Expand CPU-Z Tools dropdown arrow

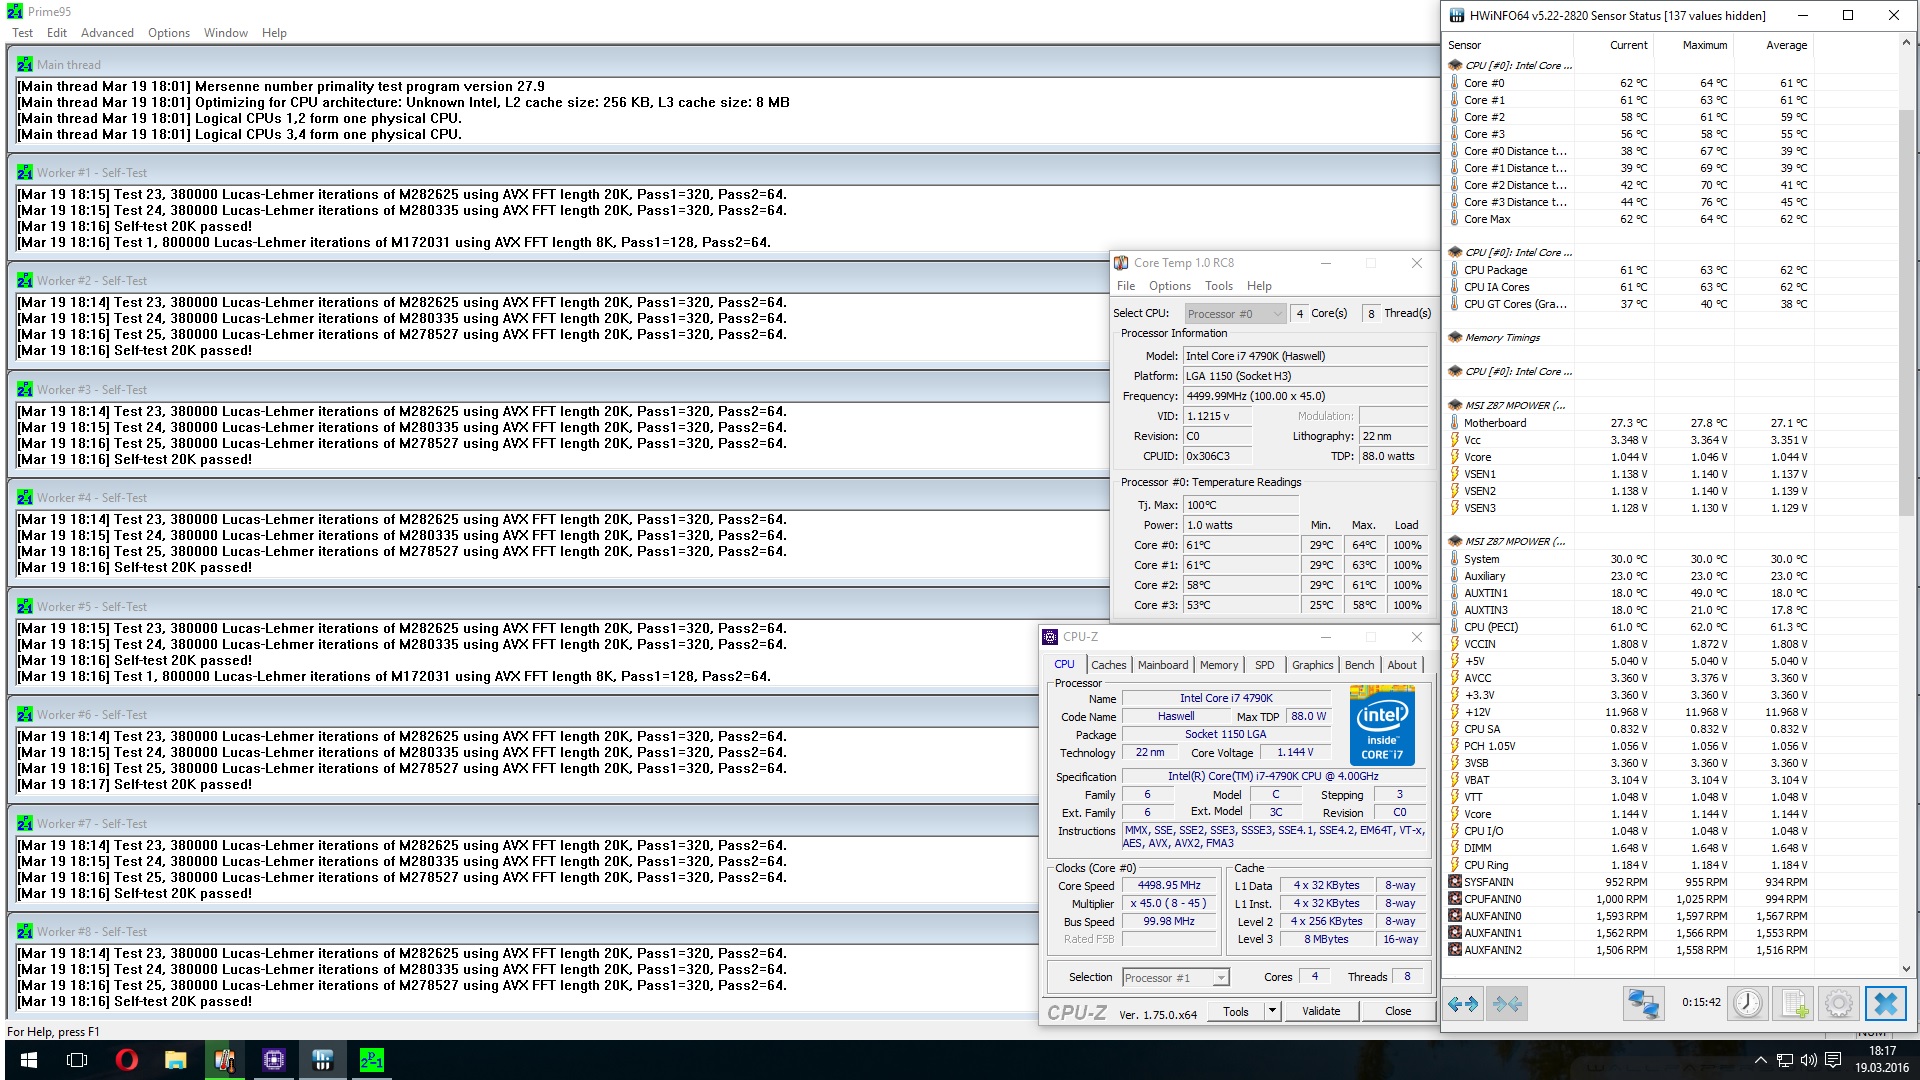[x=1272, y=1011]
